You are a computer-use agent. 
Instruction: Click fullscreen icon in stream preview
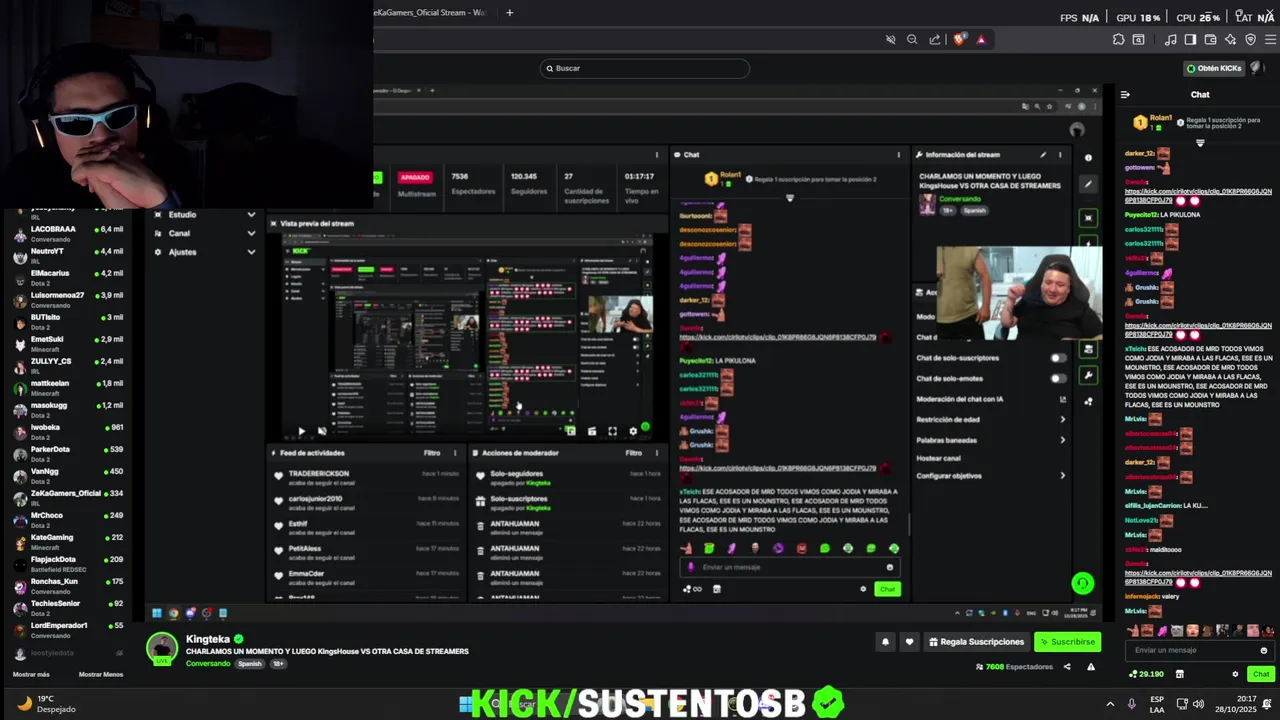612,431
